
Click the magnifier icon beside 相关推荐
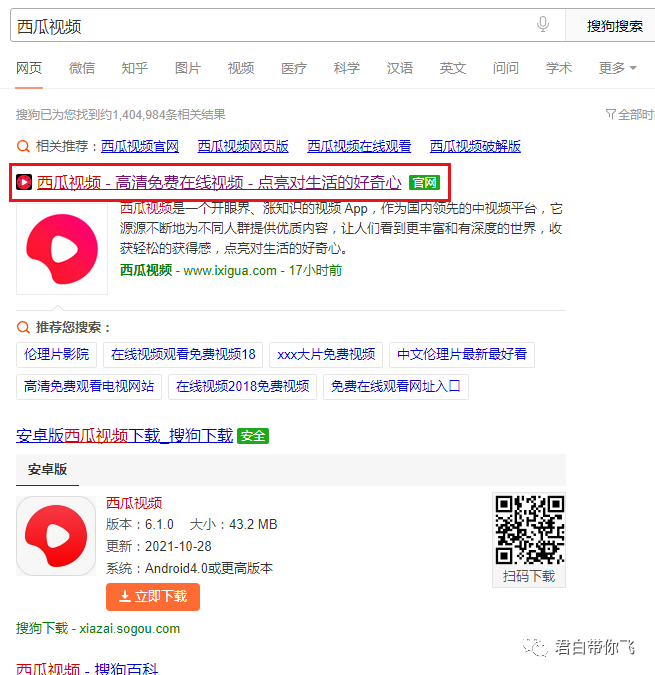coord(23,146)
